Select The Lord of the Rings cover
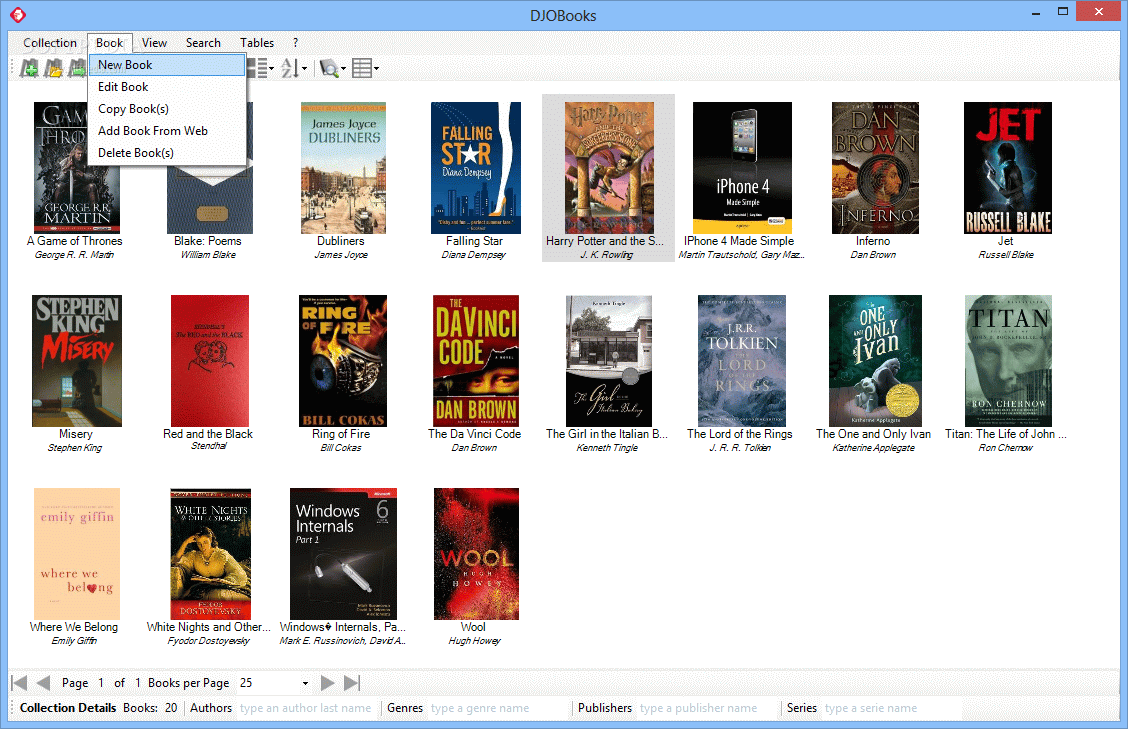This screenshot has width=1128, height=729. click(x=742, y=361)
